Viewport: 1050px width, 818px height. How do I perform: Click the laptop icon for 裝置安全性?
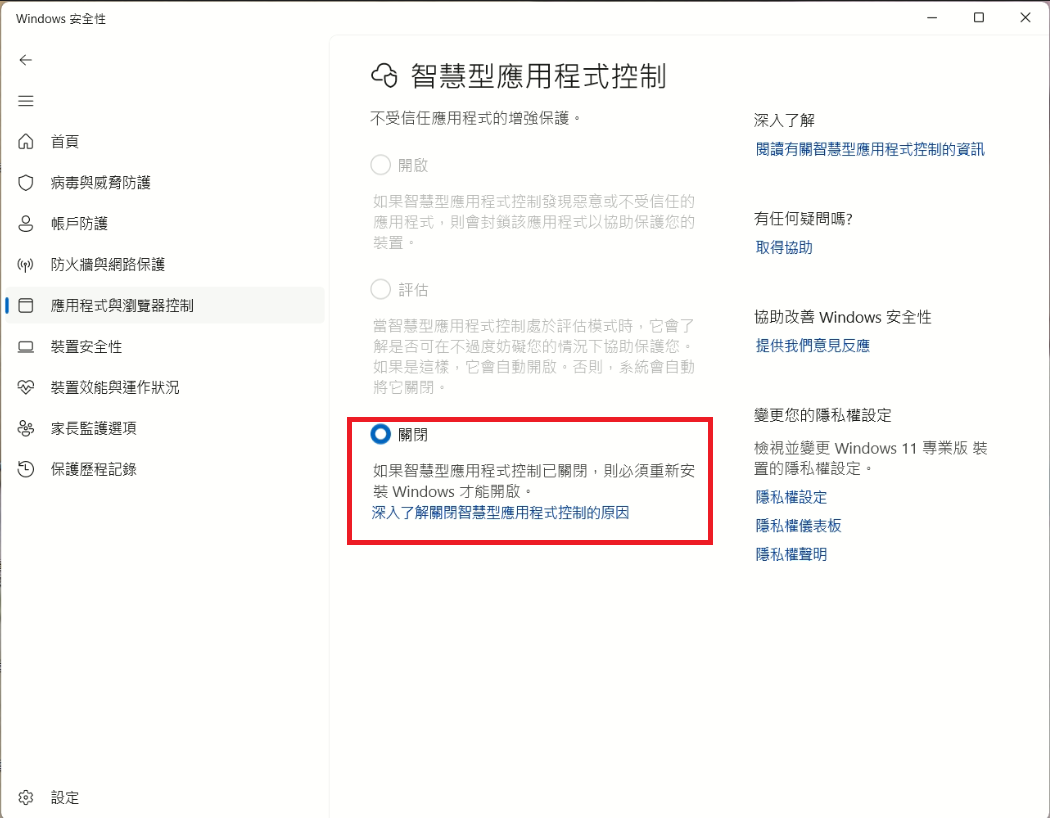(x=26, y=347)
